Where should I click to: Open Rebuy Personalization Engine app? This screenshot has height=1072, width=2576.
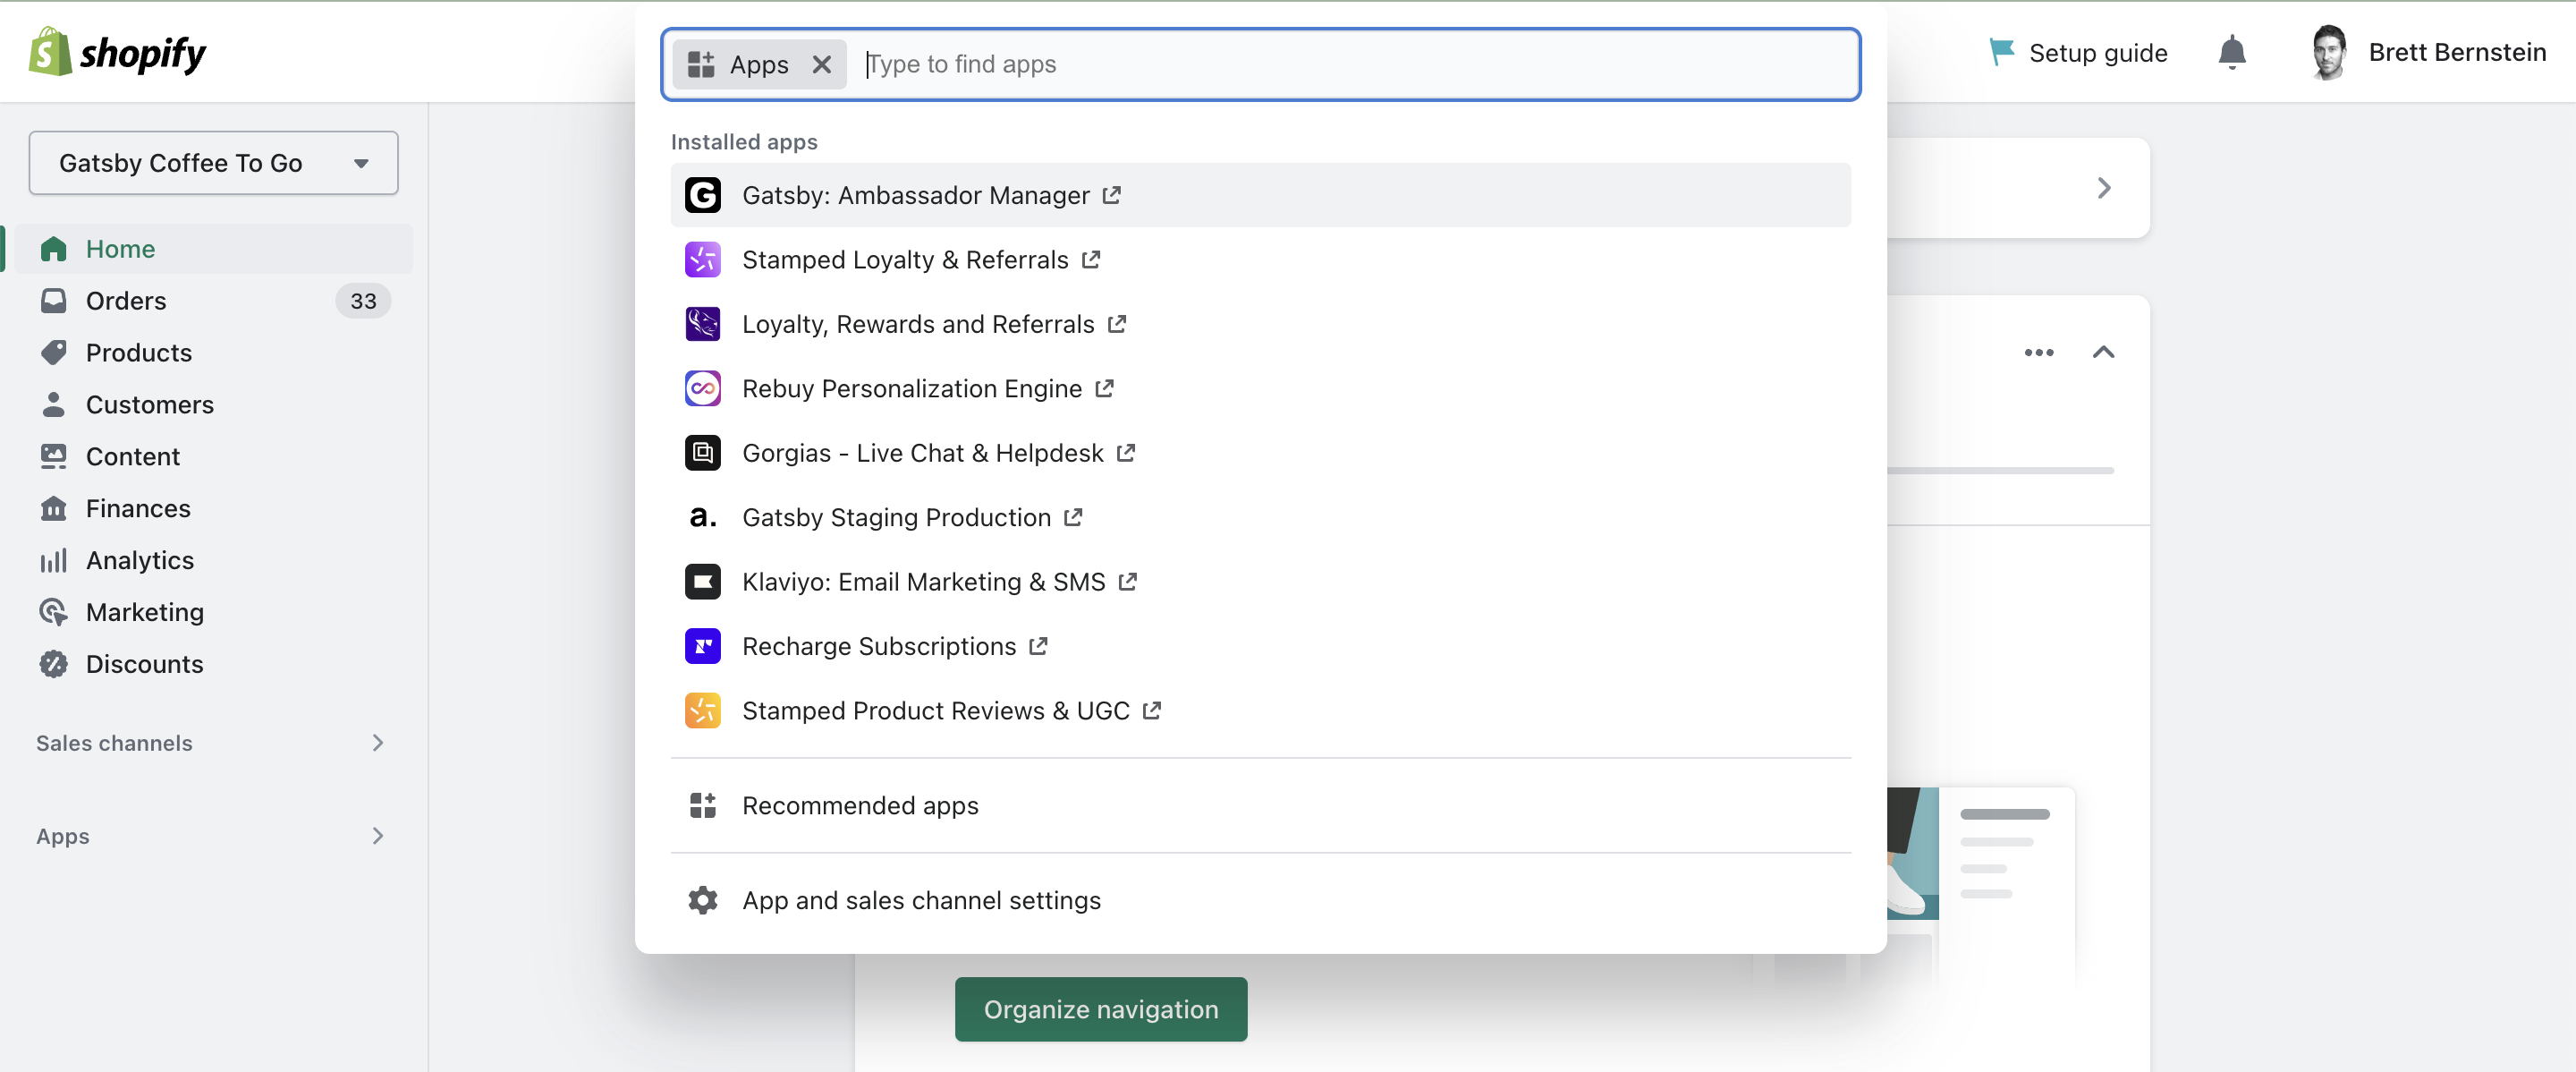(1260, 388)
